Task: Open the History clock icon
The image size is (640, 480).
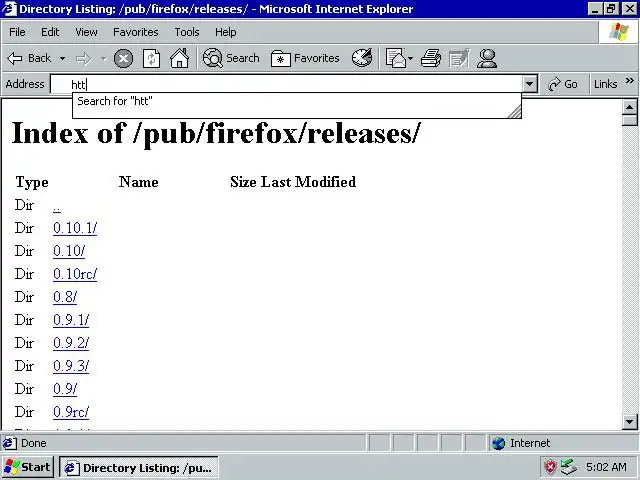Action: [362, 58]
